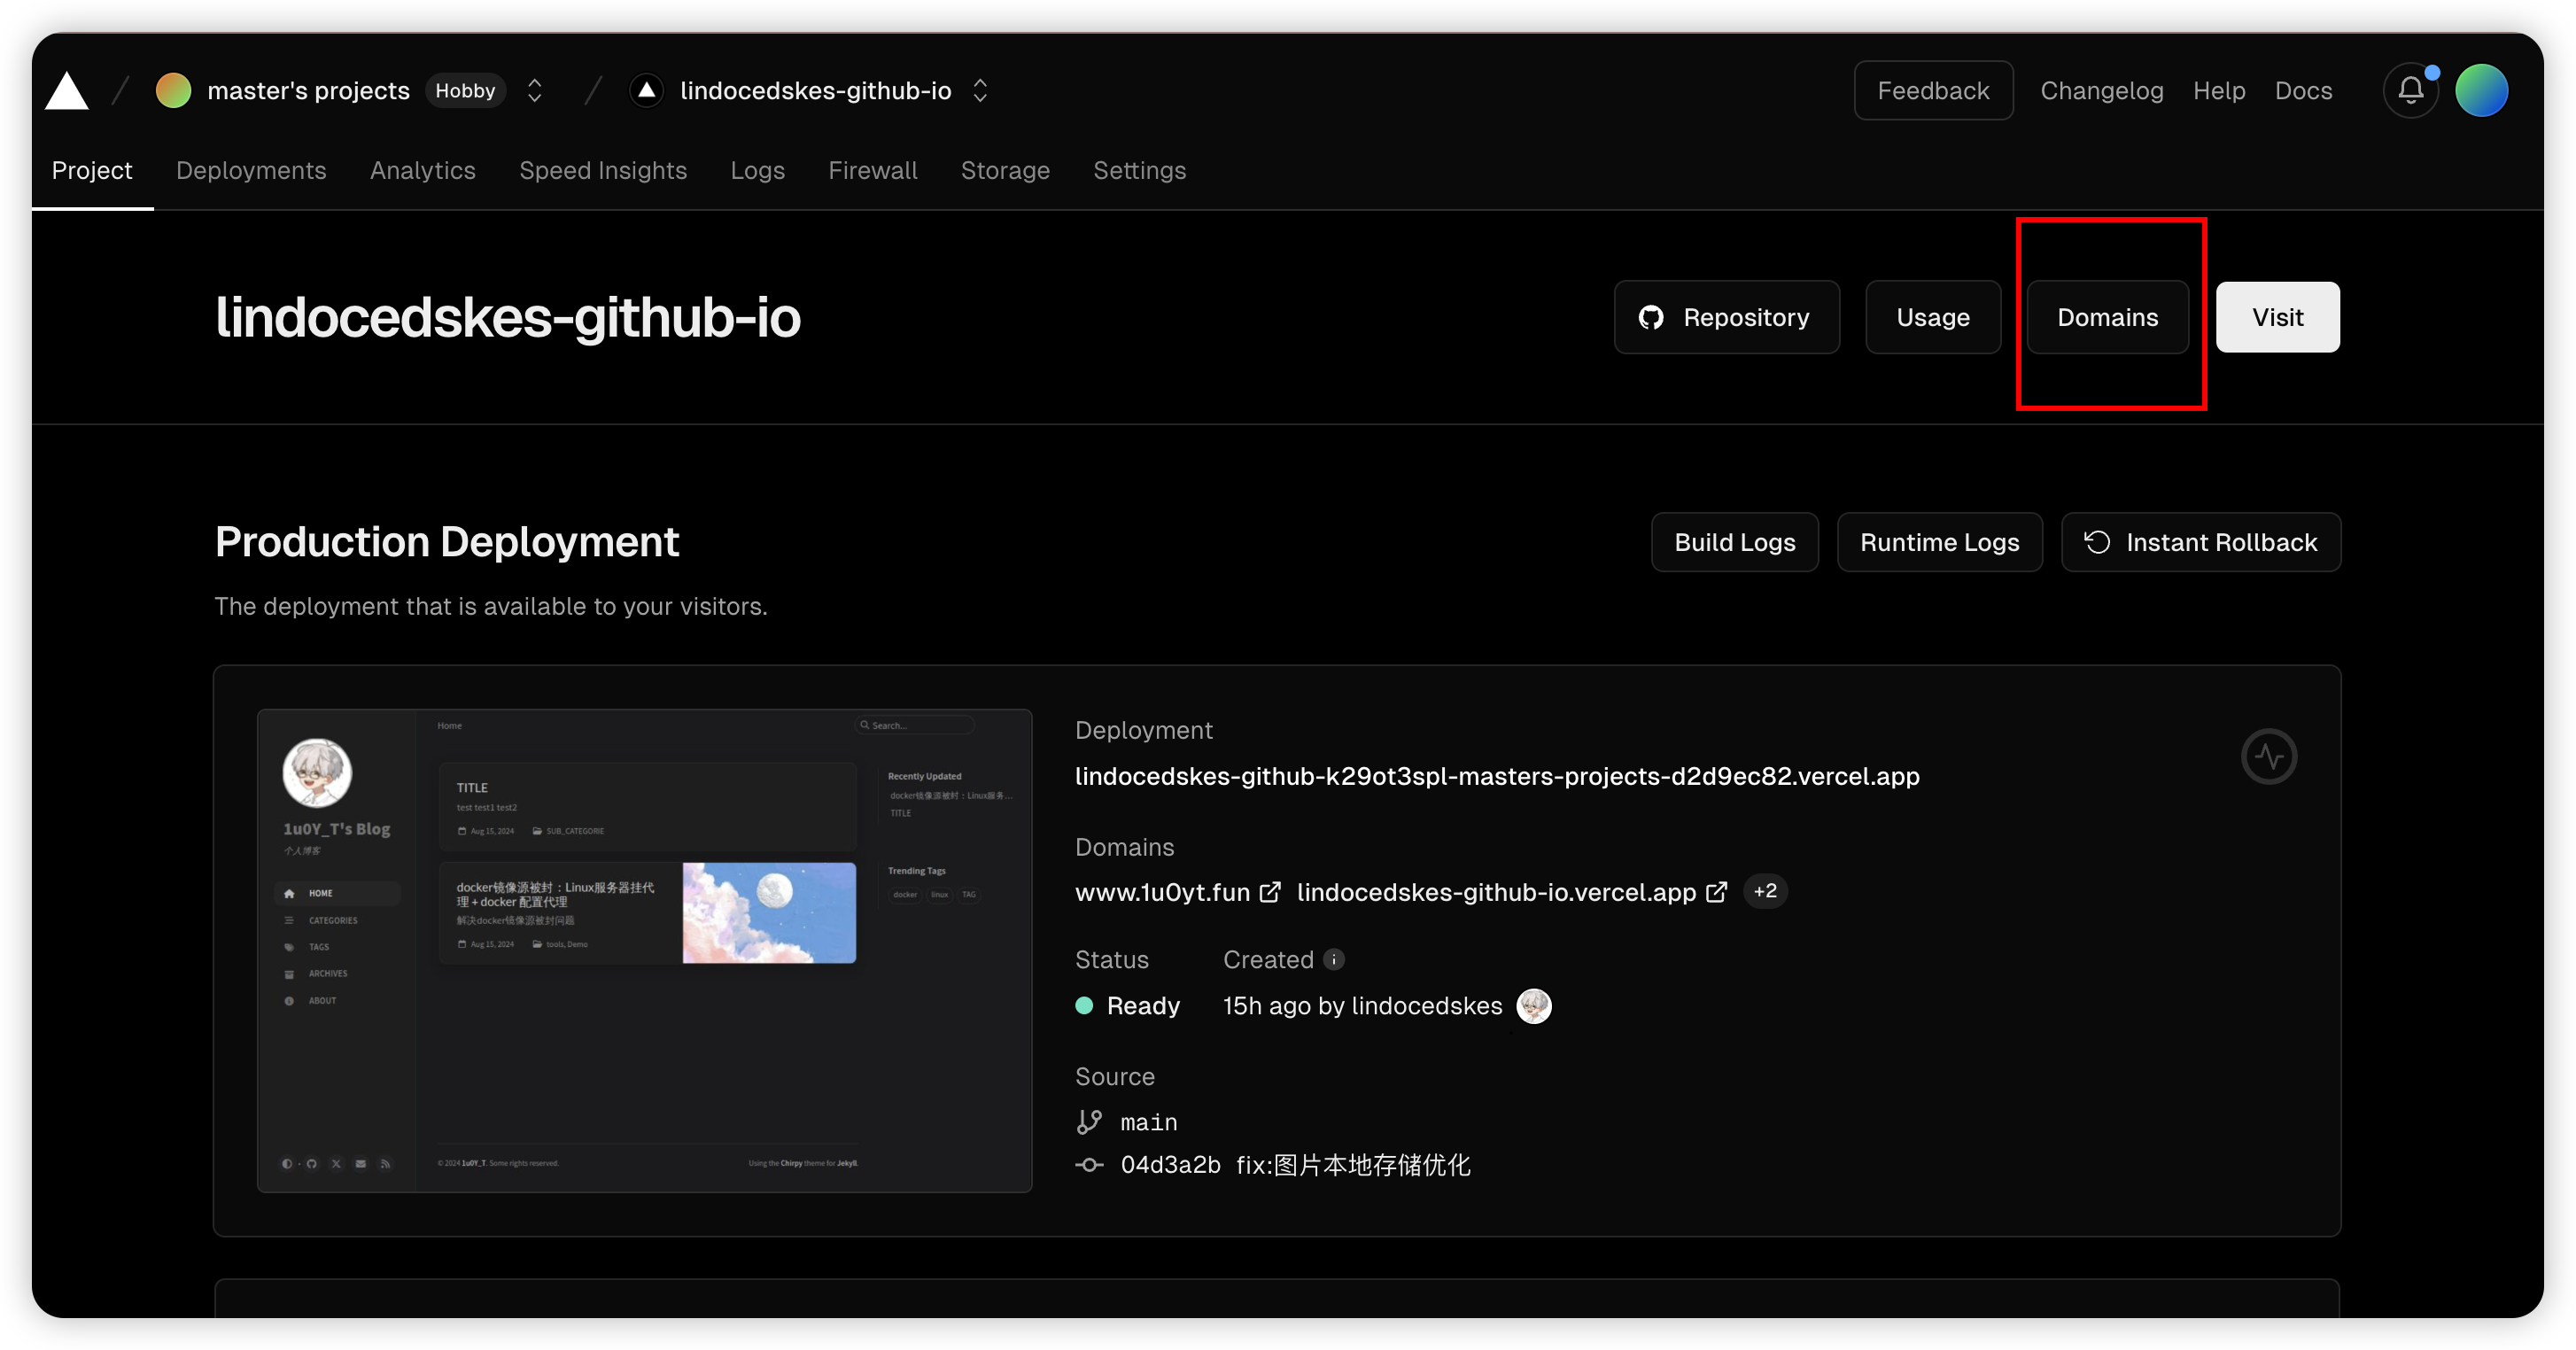
Task: Open the deployment preview thumbnail
Action: [x=645, y=951]
